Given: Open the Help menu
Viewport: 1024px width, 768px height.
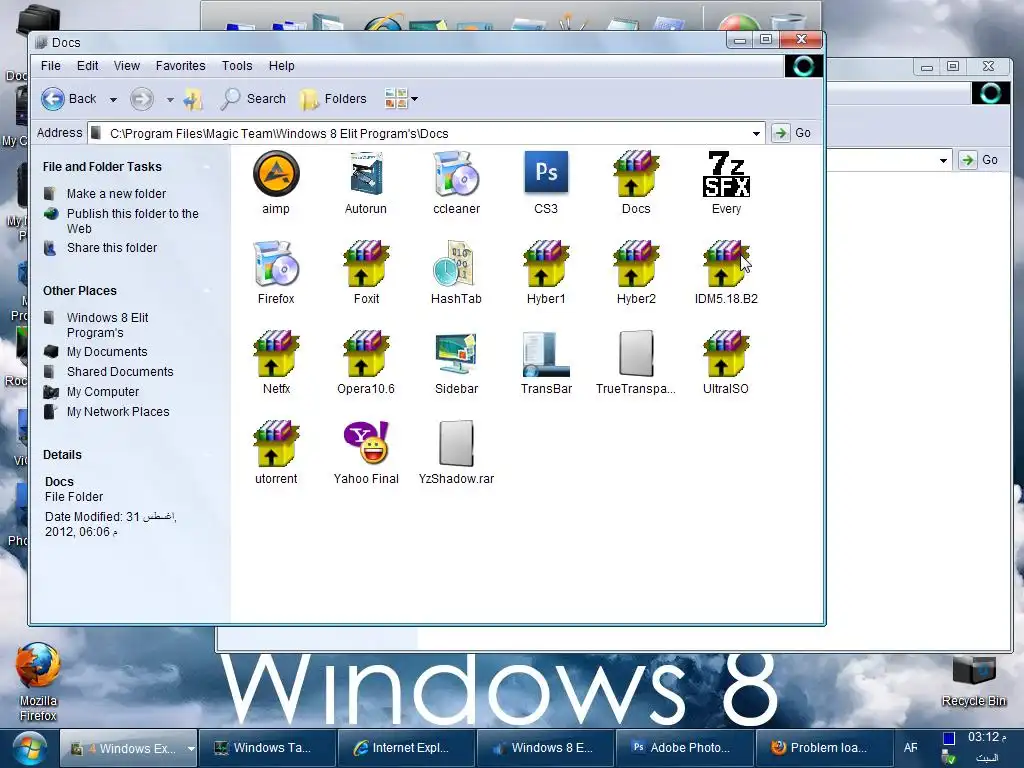Looking at the screenshot, I should pyautogui.click(x=281, y=66).
